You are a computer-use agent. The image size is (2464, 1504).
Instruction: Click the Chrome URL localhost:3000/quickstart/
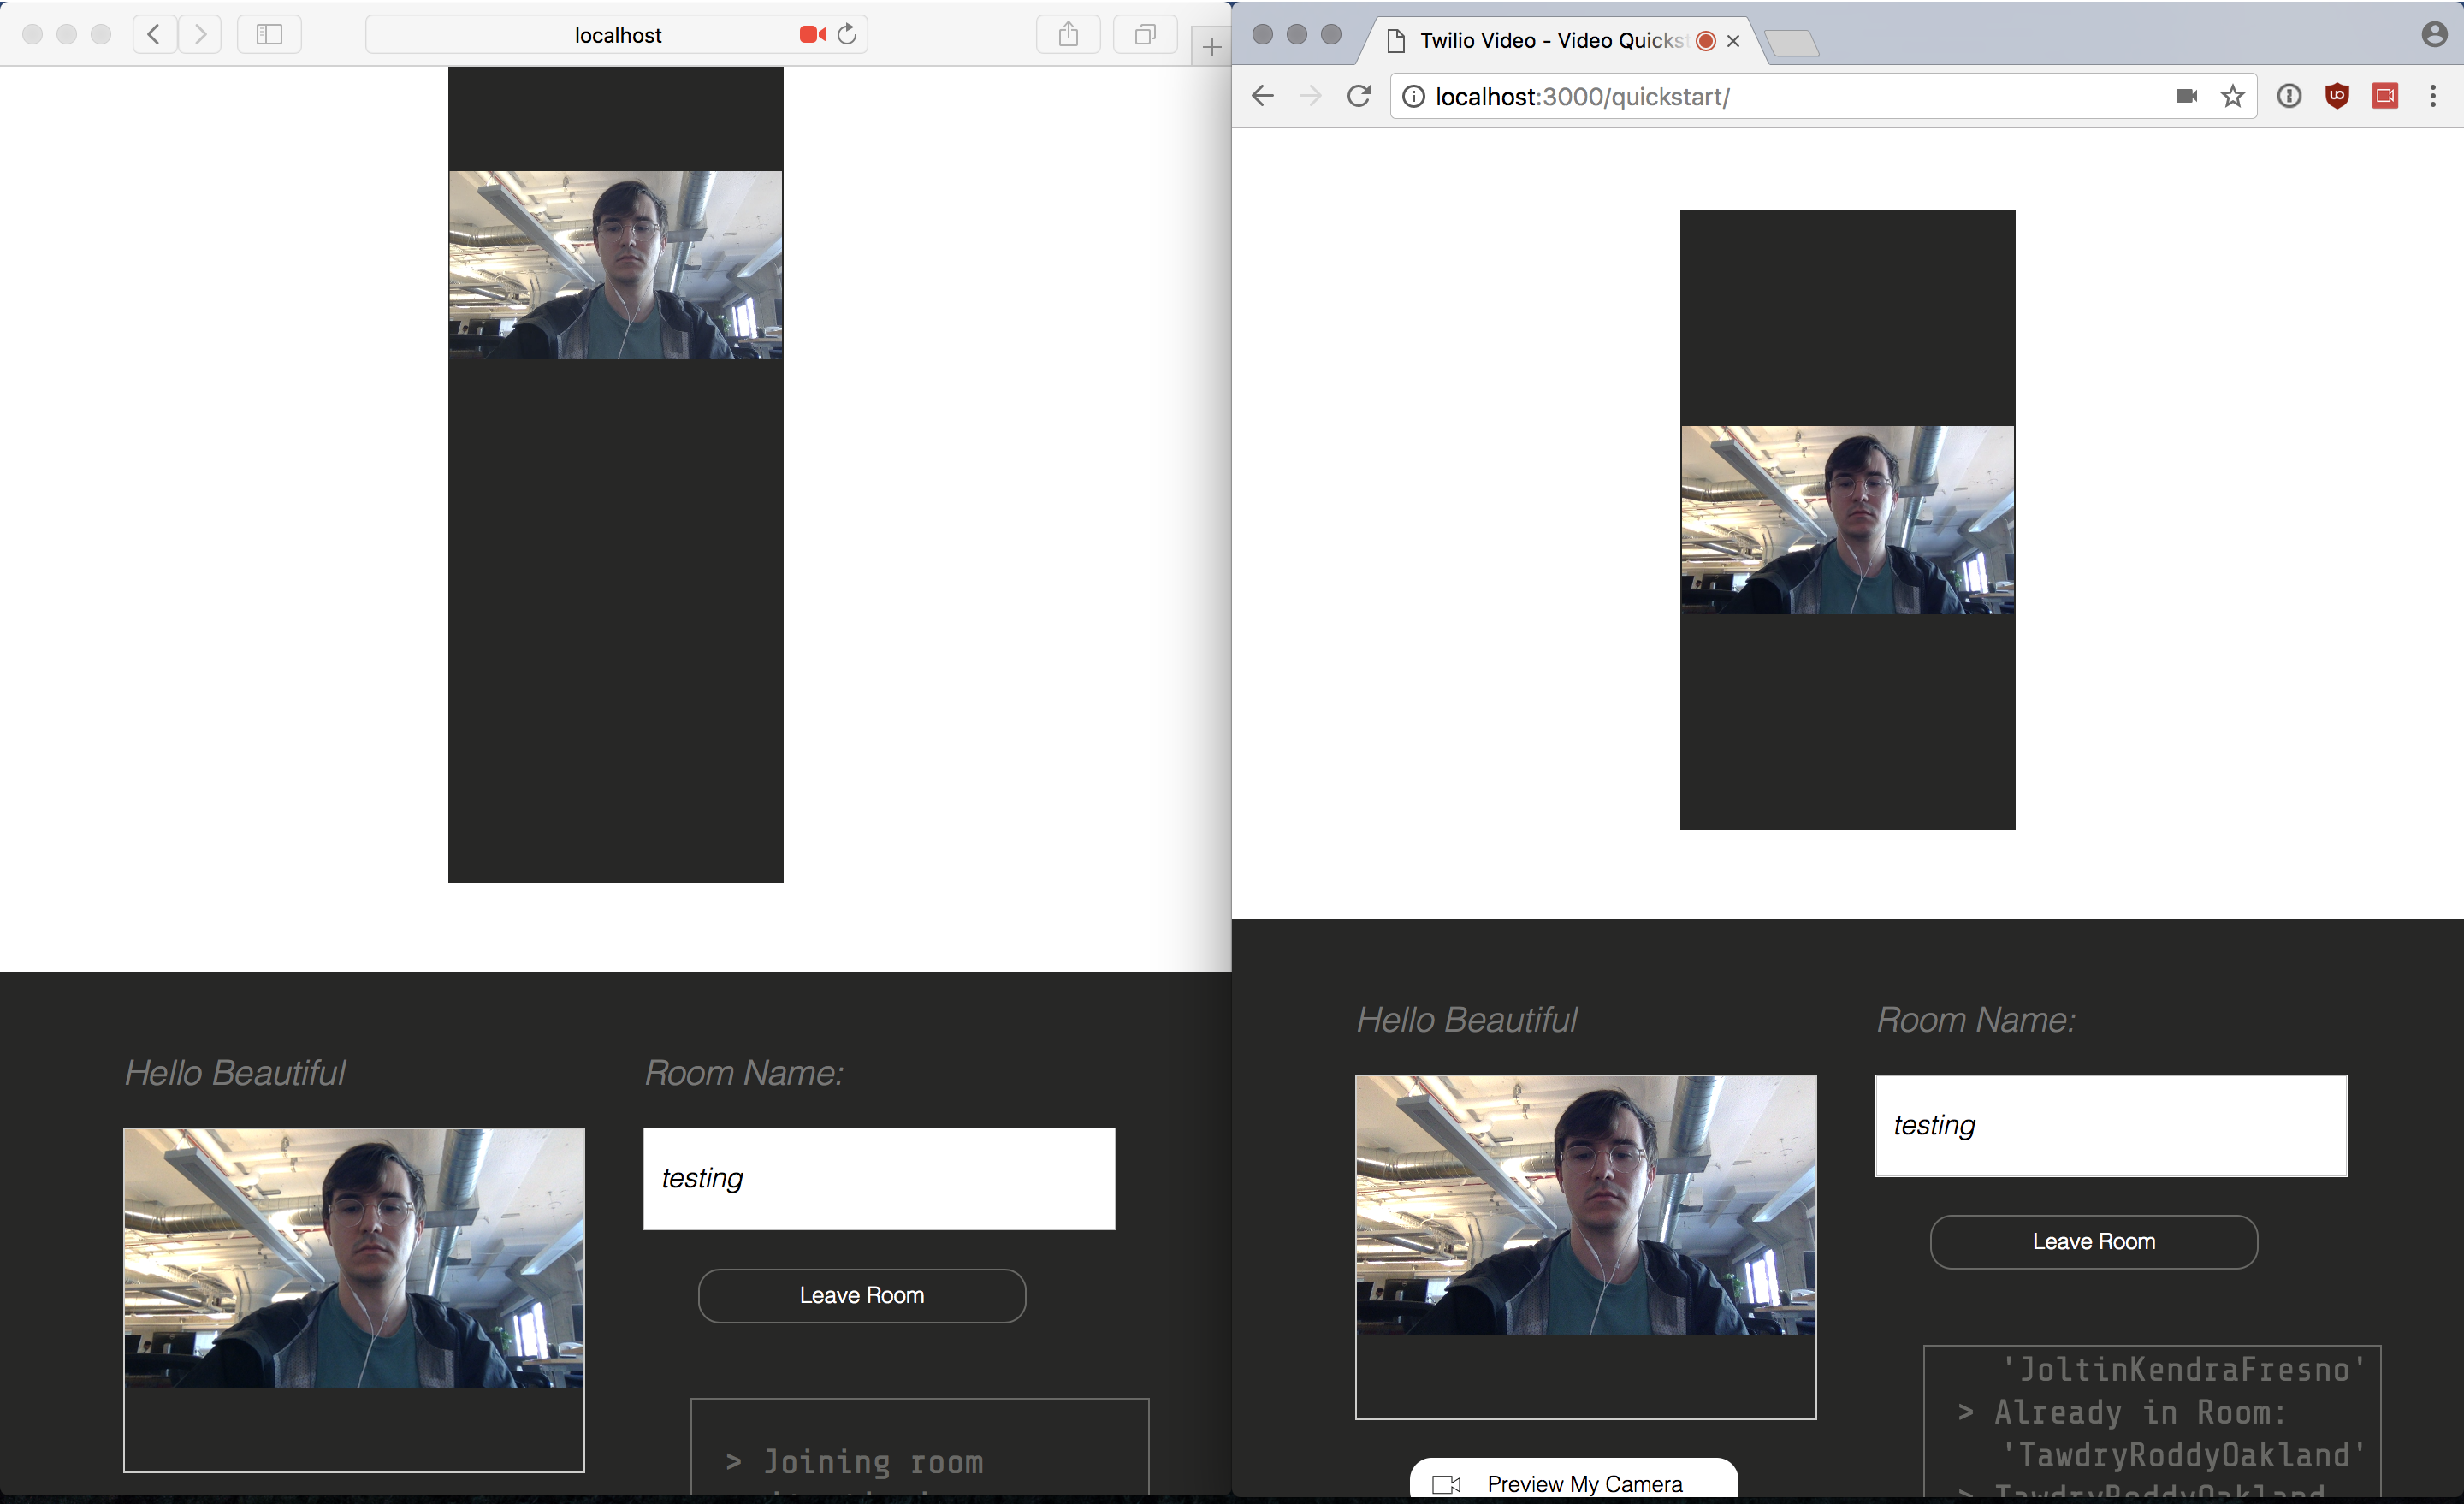[1582, 97]
